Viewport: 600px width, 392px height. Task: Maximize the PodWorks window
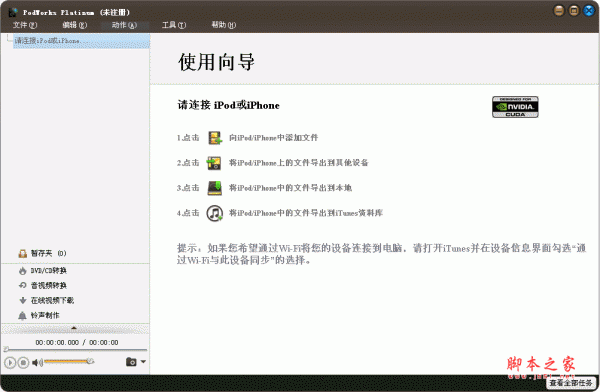574,10
